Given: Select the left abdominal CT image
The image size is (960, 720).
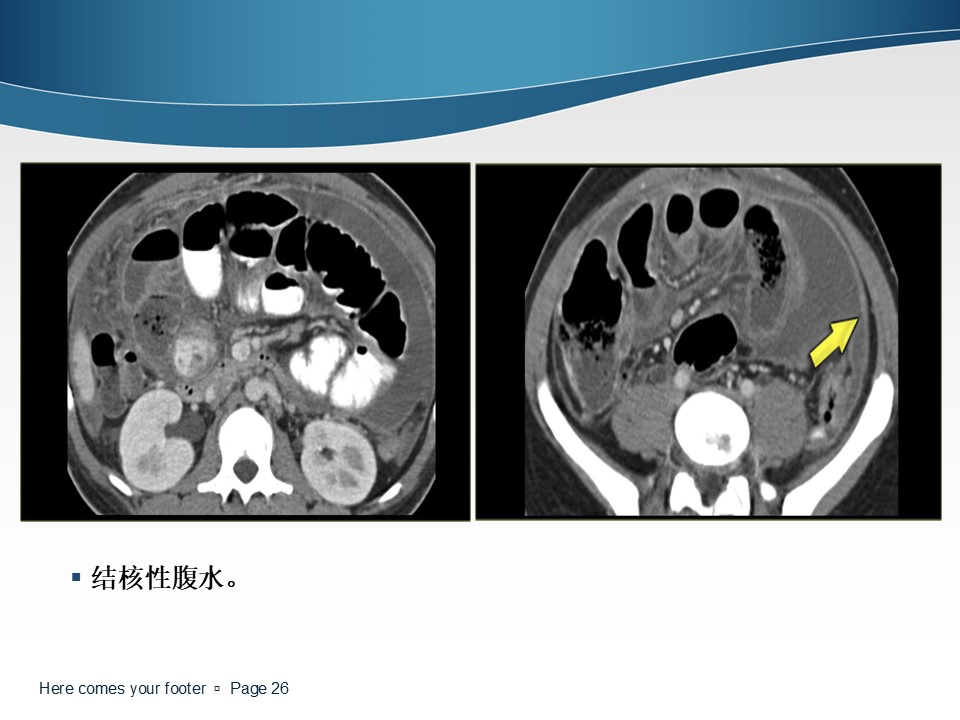Looking at the screenshot, I should click(246, 342).
